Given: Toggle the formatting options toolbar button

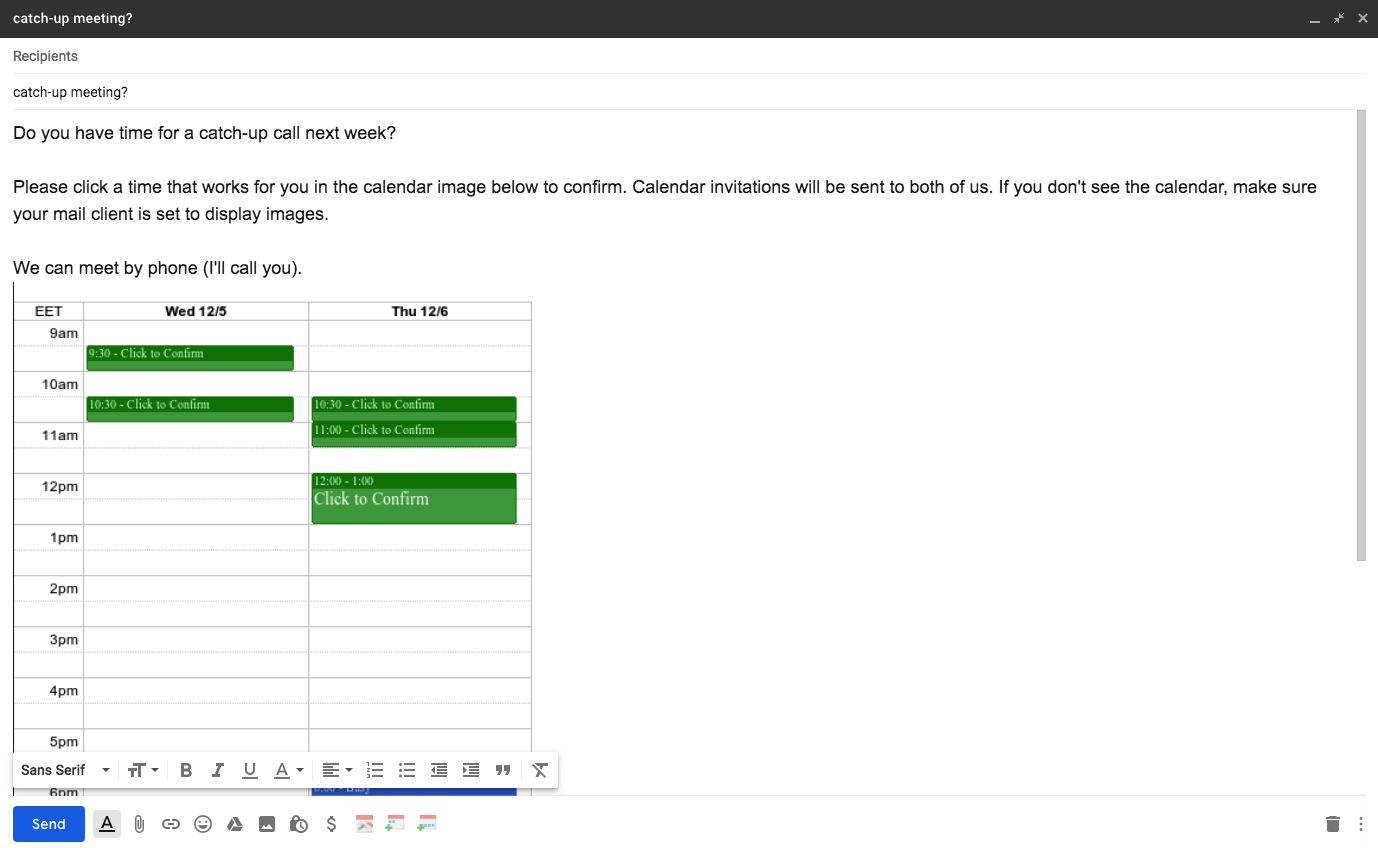Looking at the screenshot, I should pyautogui.click(x=107, y=824).
